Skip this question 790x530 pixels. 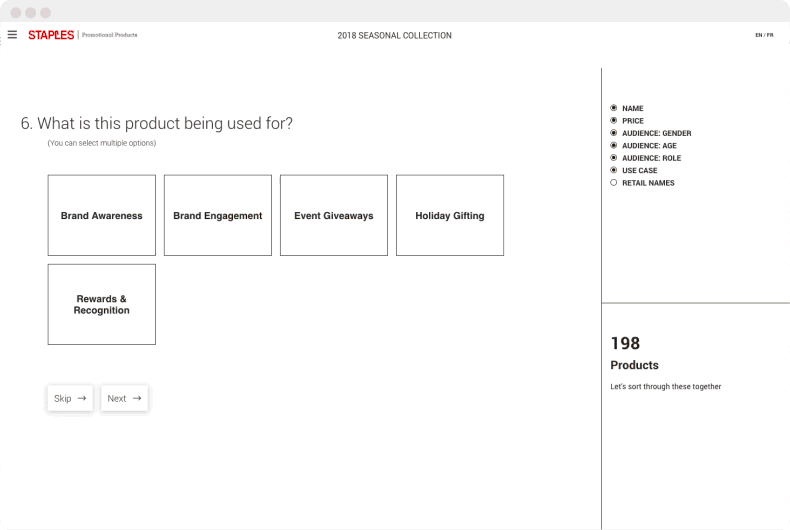(x=70, y=398)
